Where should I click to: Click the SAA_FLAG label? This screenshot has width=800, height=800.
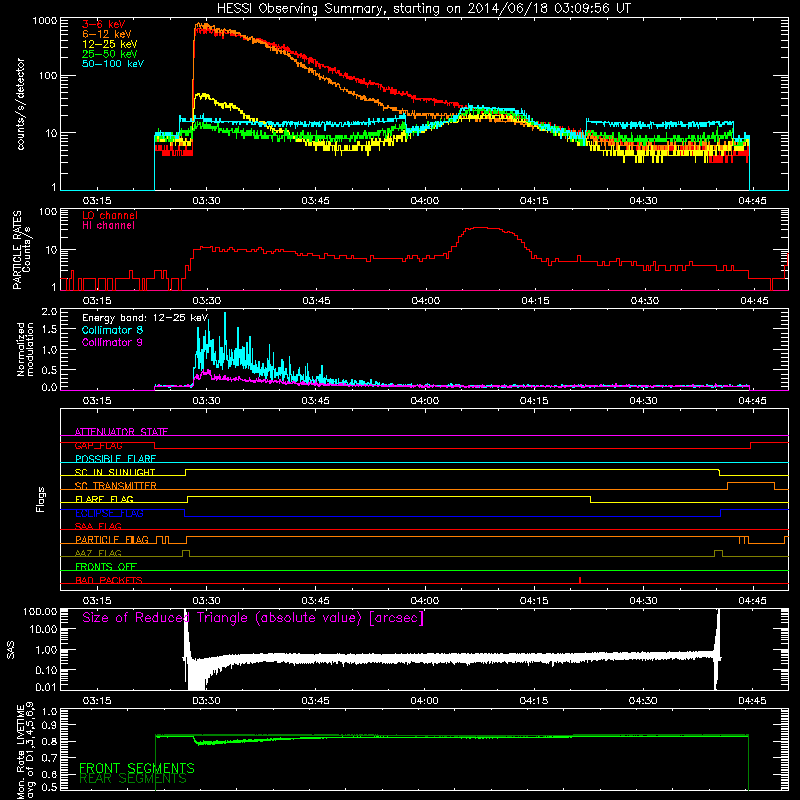pyautogui.click(x=98, y=526)
